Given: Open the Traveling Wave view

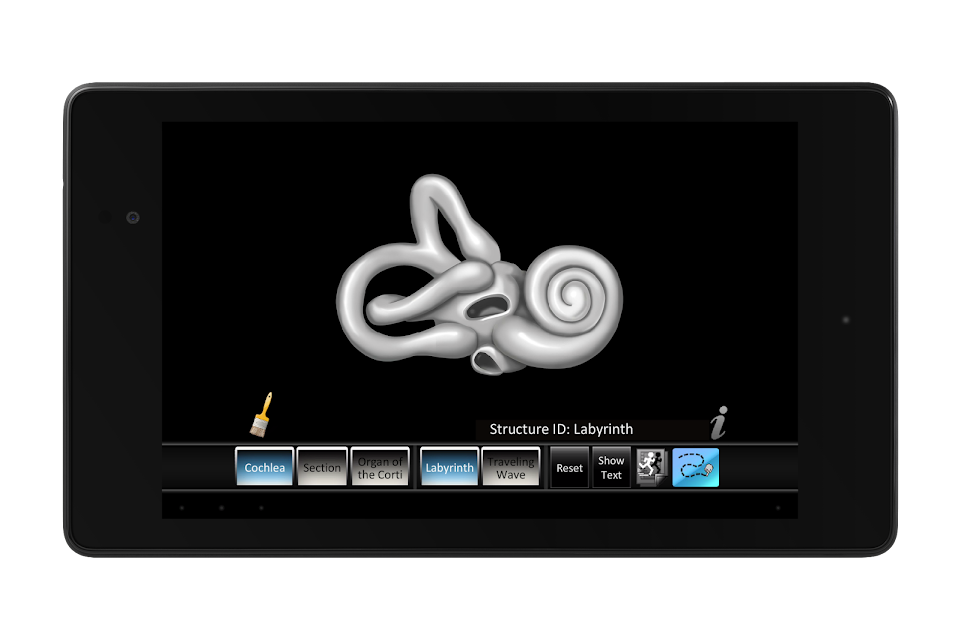Looking at the screenshot, I should [511, 467].
